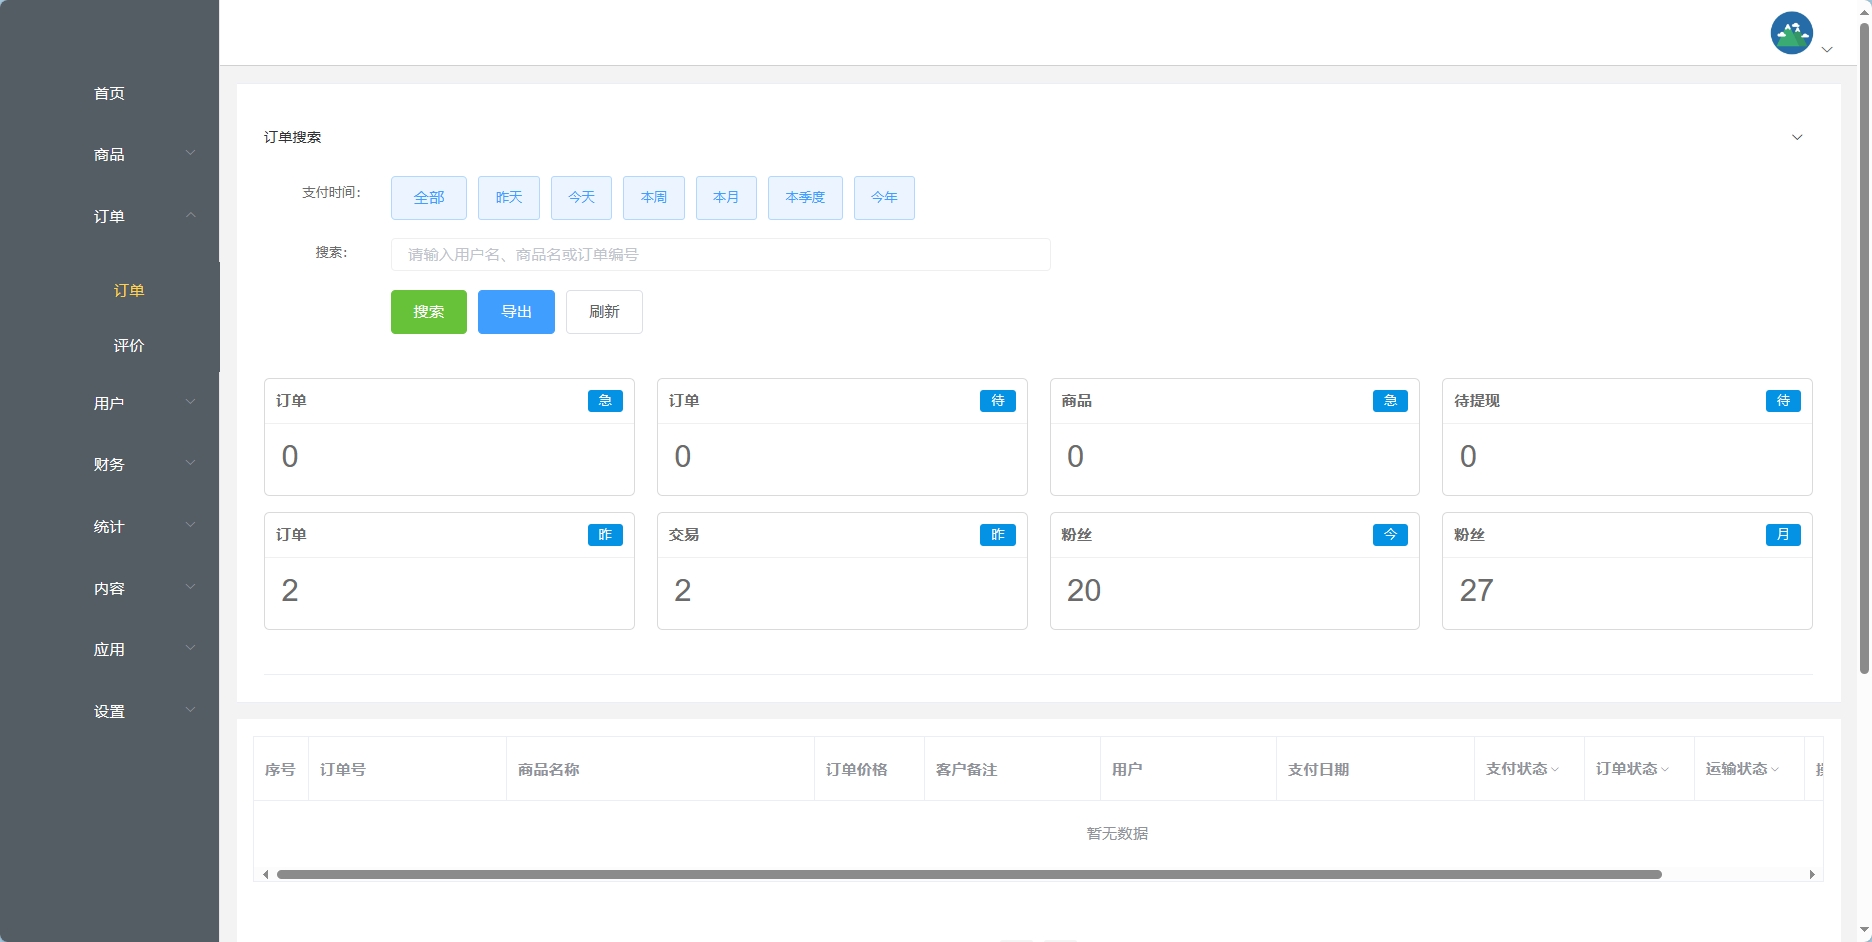Click the 订单号 column header
Image resolution: width=1872 pixels, height=942 pixels.
[343, 770]
